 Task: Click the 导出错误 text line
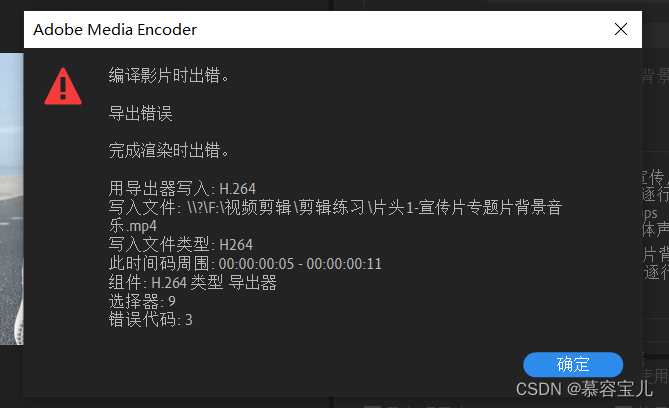click(140, 114)
